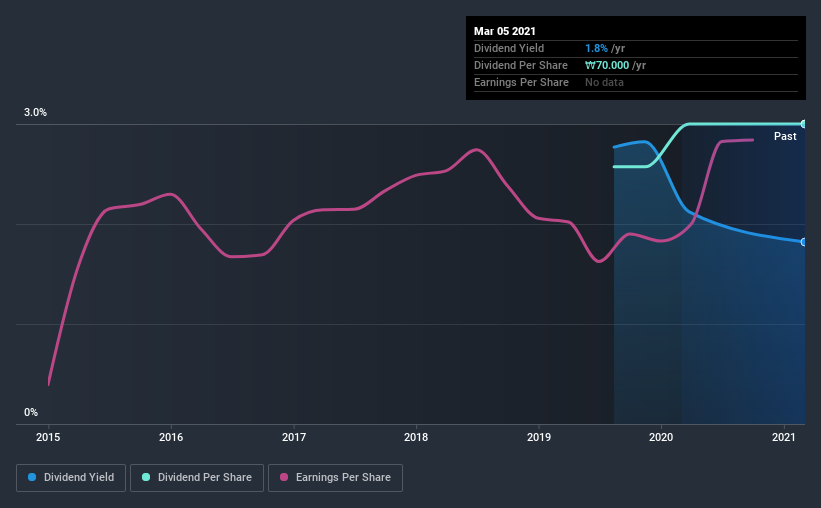Toggle the Dividend Yield legend button
The width and height of the screenshot is (821, 508).
(x=71, y=478)
